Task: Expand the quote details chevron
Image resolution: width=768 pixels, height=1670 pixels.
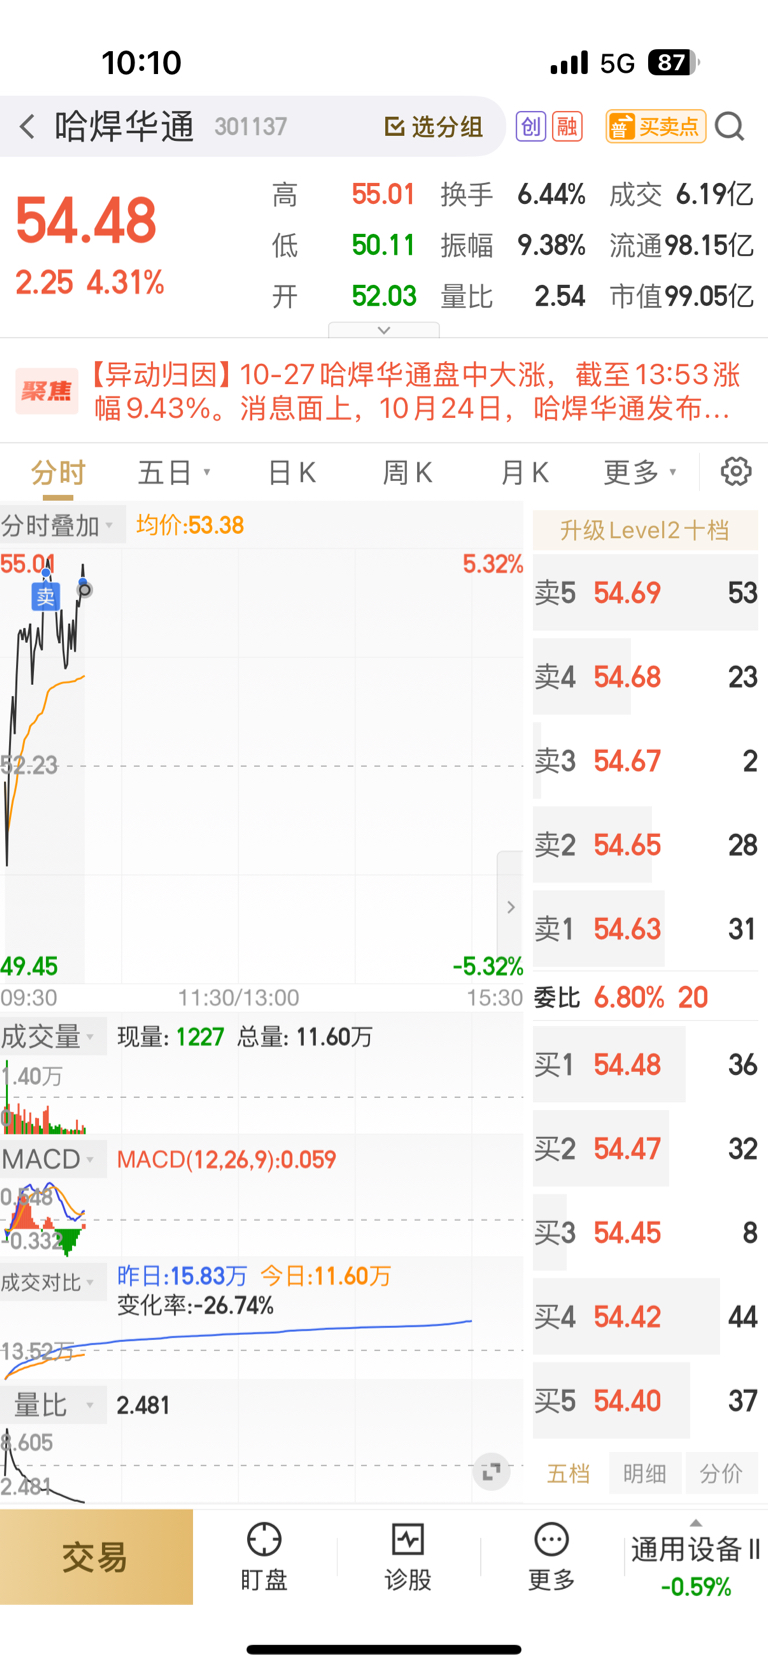Action: (x=384, y=330)
